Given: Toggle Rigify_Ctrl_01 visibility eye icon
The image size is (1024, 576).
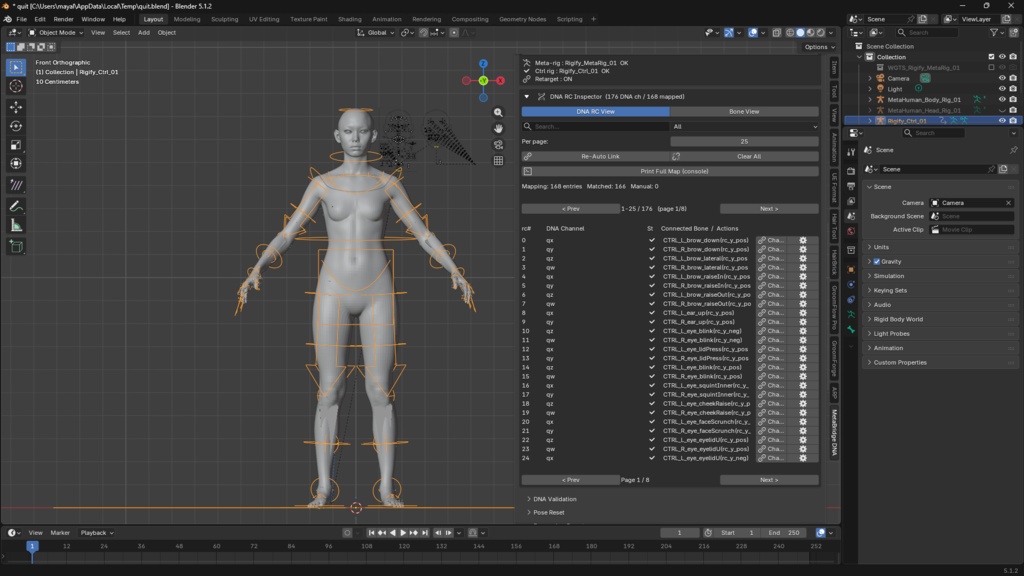Looking at the screenshot, I should (1002, 121).
